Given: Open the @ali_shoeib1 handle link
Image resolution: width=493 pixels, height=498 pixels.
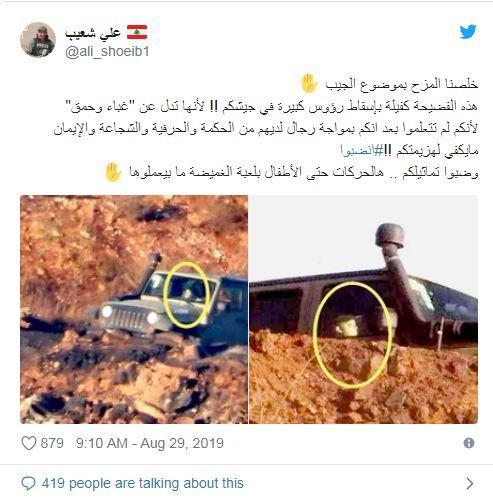Looking at the screenshot, I should (107, 52).
